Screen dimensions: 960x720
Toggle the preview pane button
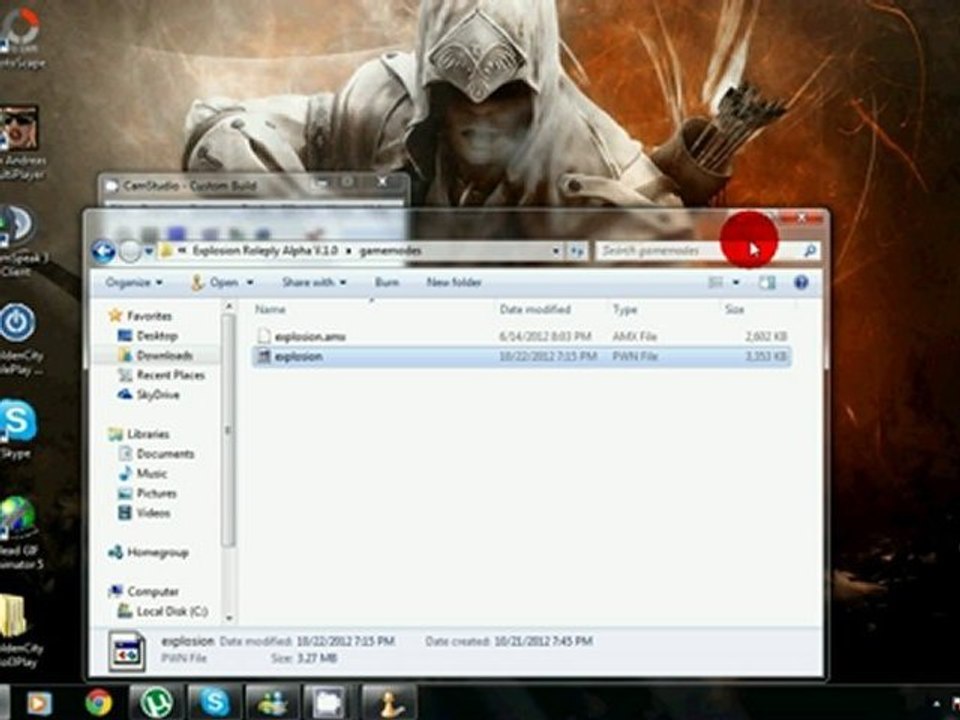click(767, 282)
